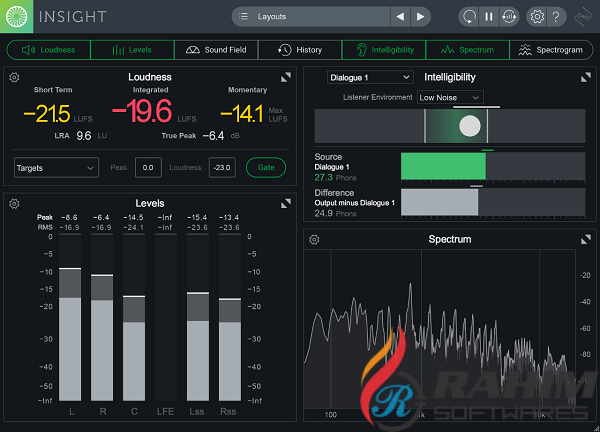Toggle the History module tab
The width and height of the screenshot is (600, 432).
(300, 50)
